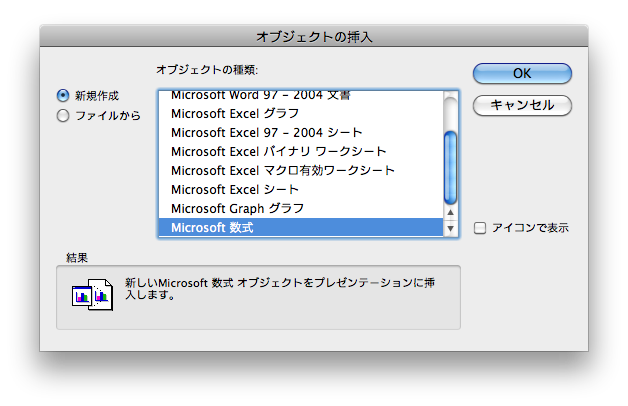Viewport: 628px width, 406px height.
Task: Click the list scrollbar down arrow
Action: tap(451, 229)
